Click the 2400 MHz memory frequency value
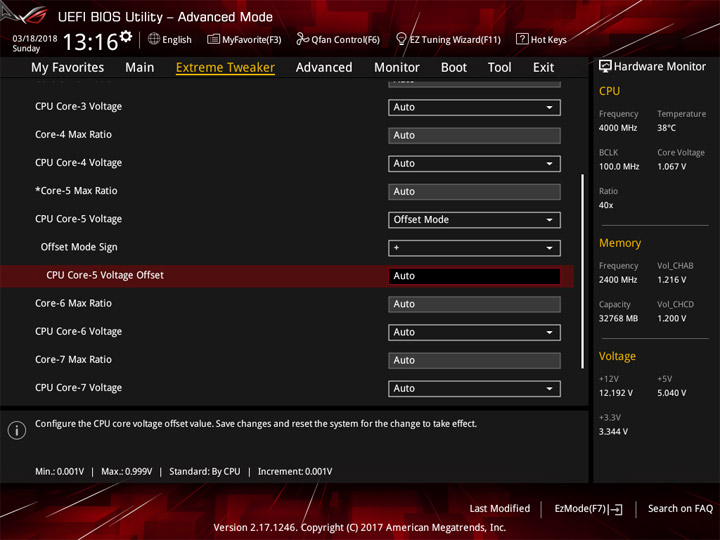This screenshot has width=720, height=540. click(x=618, y=280)
